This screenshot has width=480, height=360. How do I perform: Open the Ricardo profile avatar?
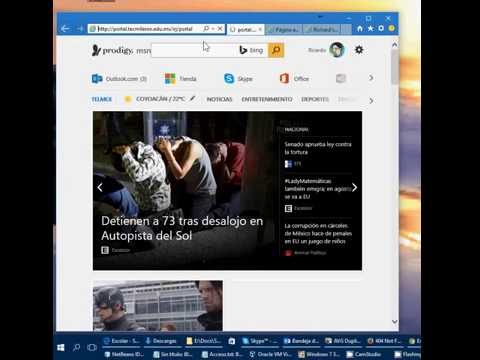[337, 50]
